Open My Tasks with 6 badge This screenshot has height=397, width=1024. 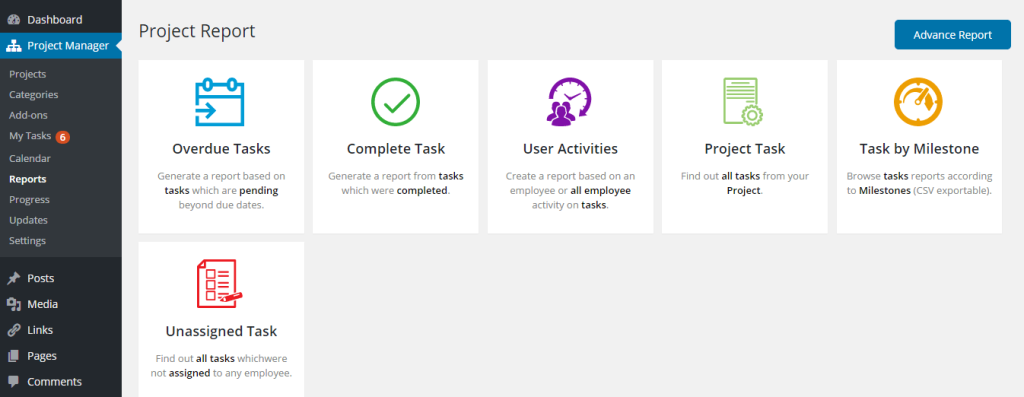point(39,136)
